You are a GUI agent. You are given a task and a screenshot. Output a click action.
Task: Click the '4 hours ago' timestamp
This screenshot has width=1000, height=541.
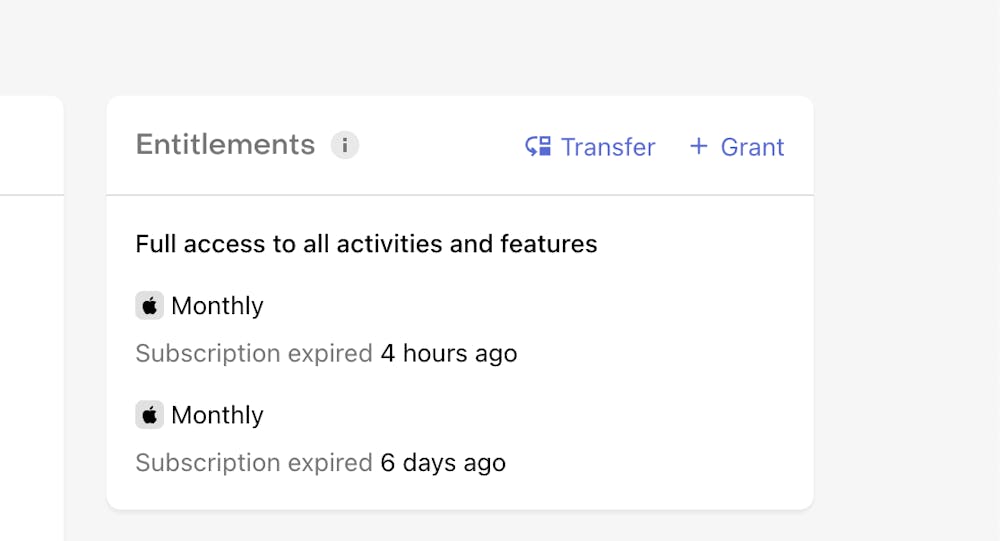448,353
